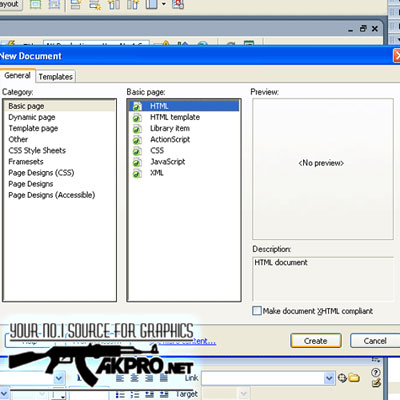Open the Link field dropdown arrow

coord(329,378)
